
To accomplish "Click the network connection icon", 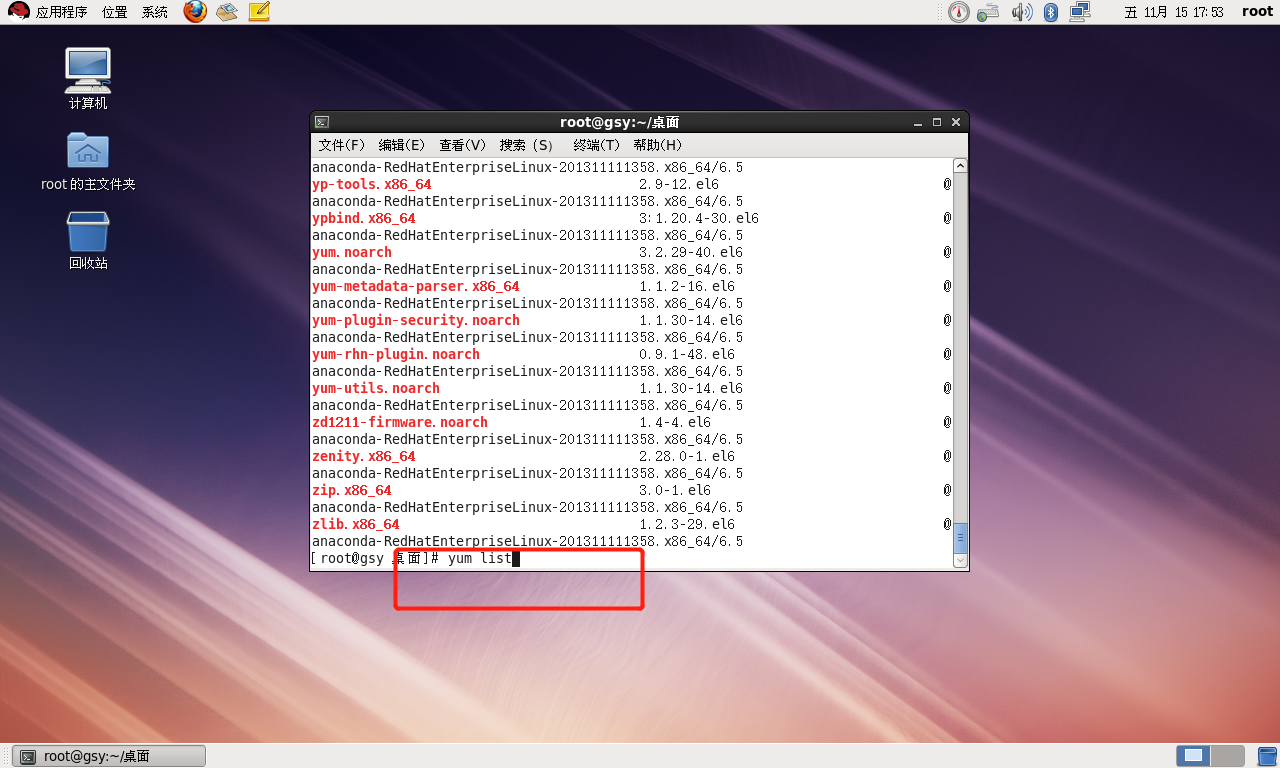I will pyautogui.click(x=1080, y=12).
